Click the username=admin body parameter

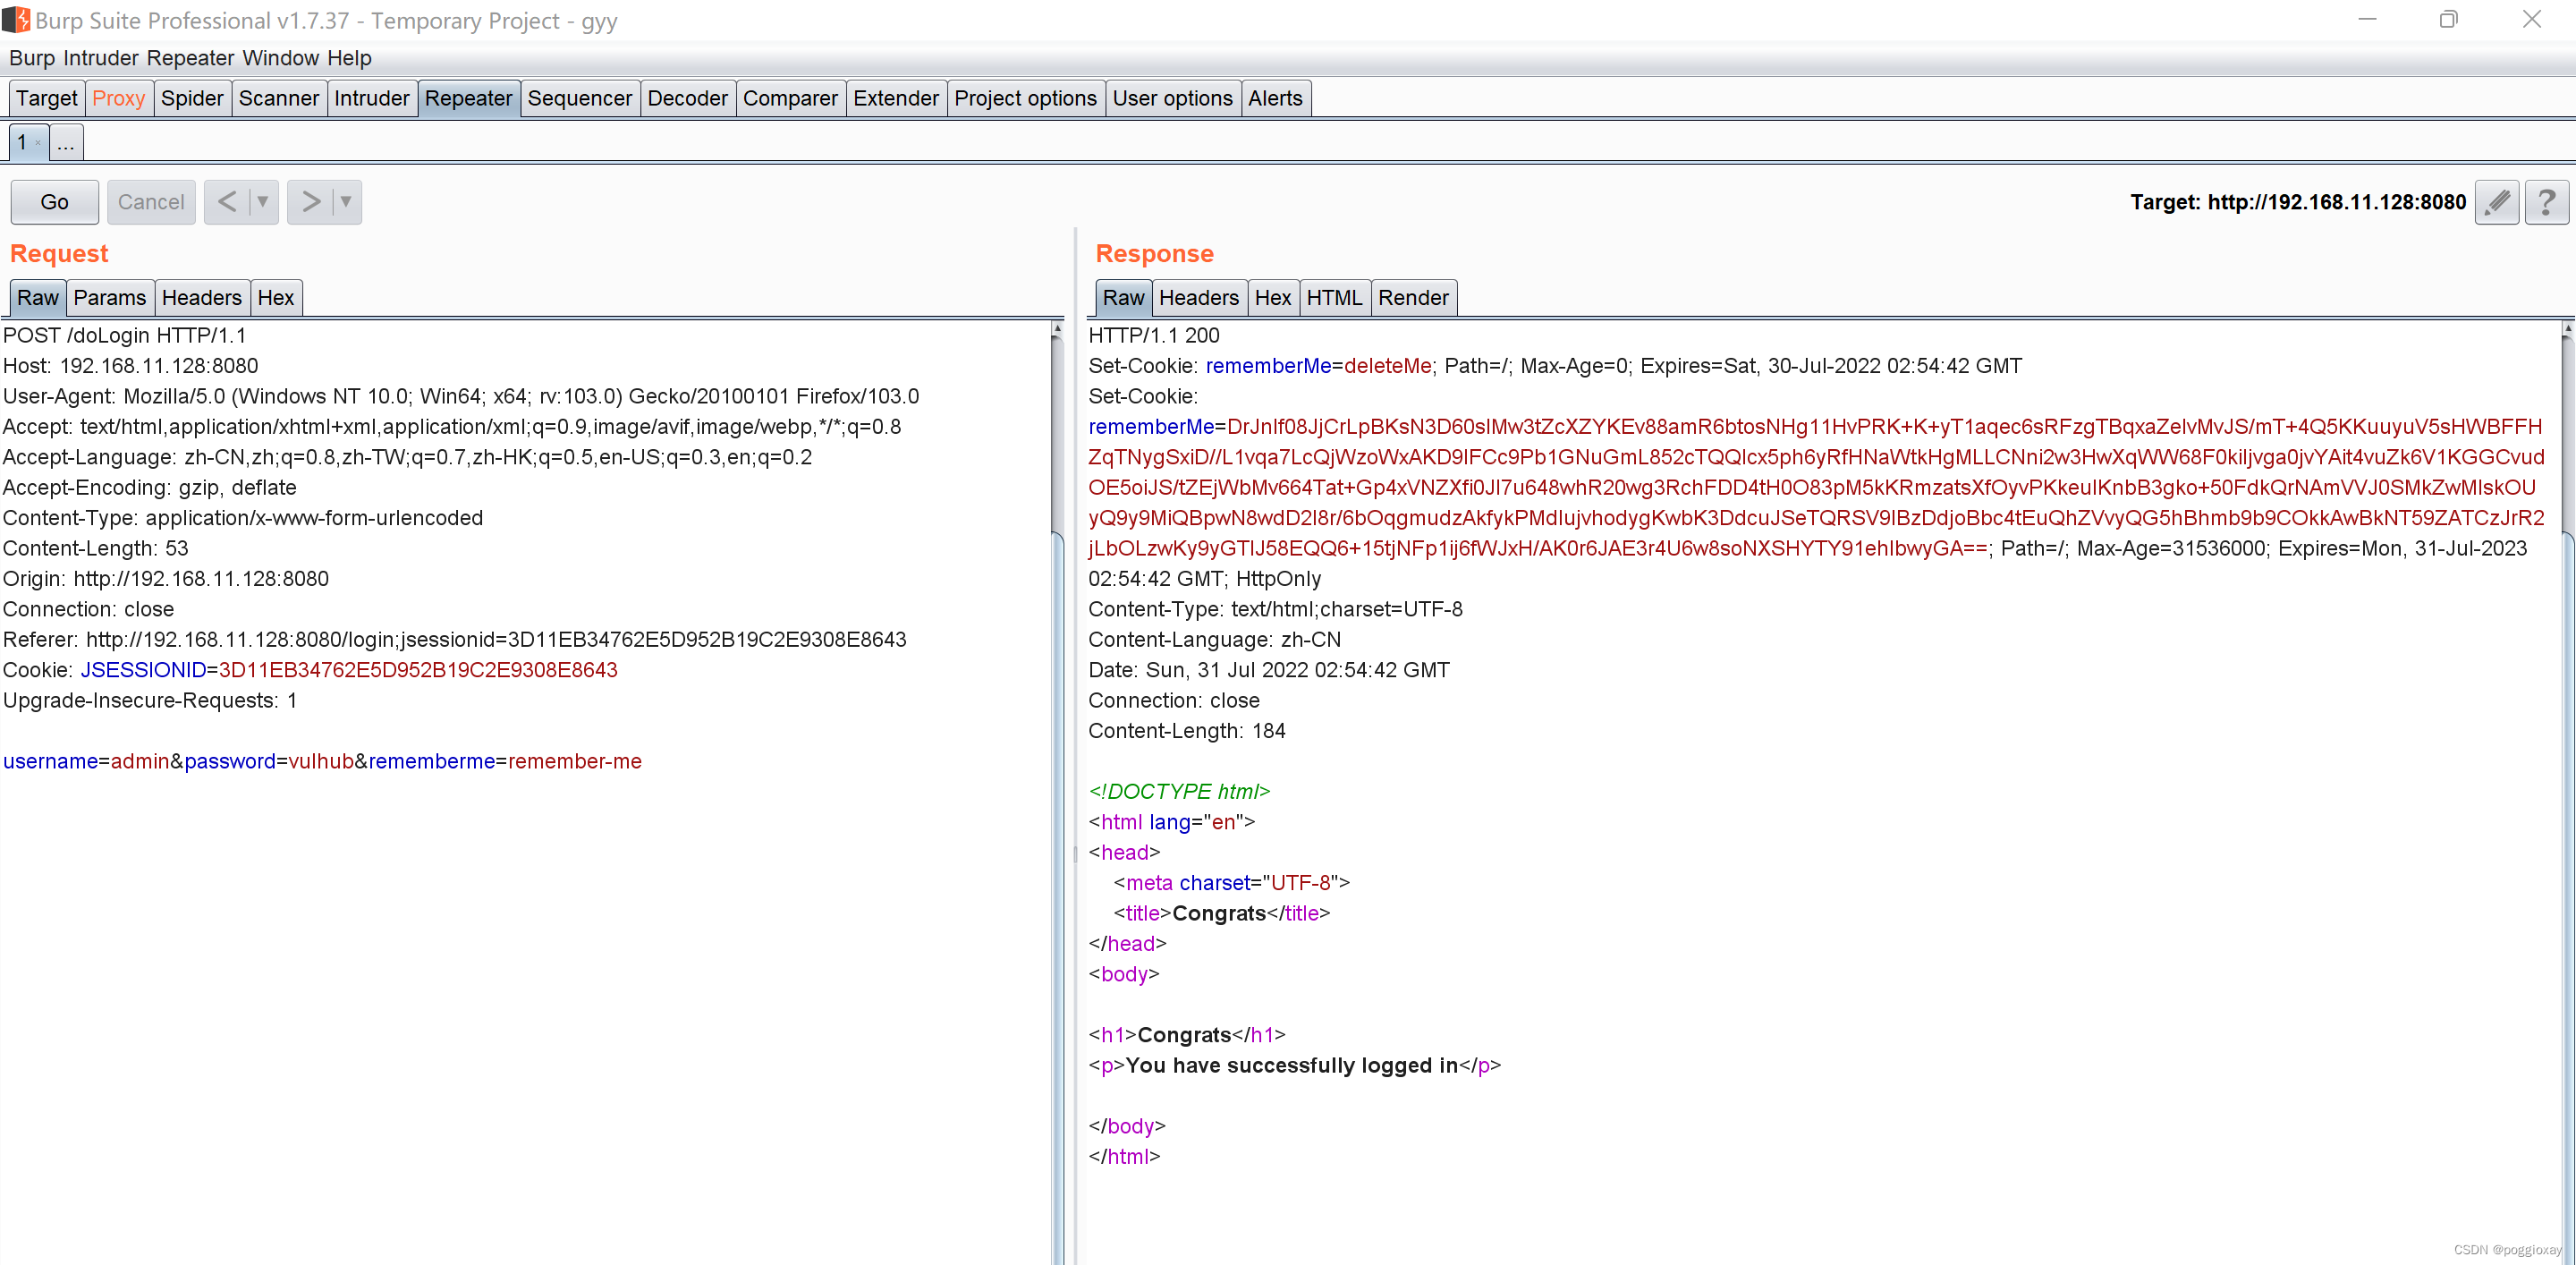tap(86, 761)
